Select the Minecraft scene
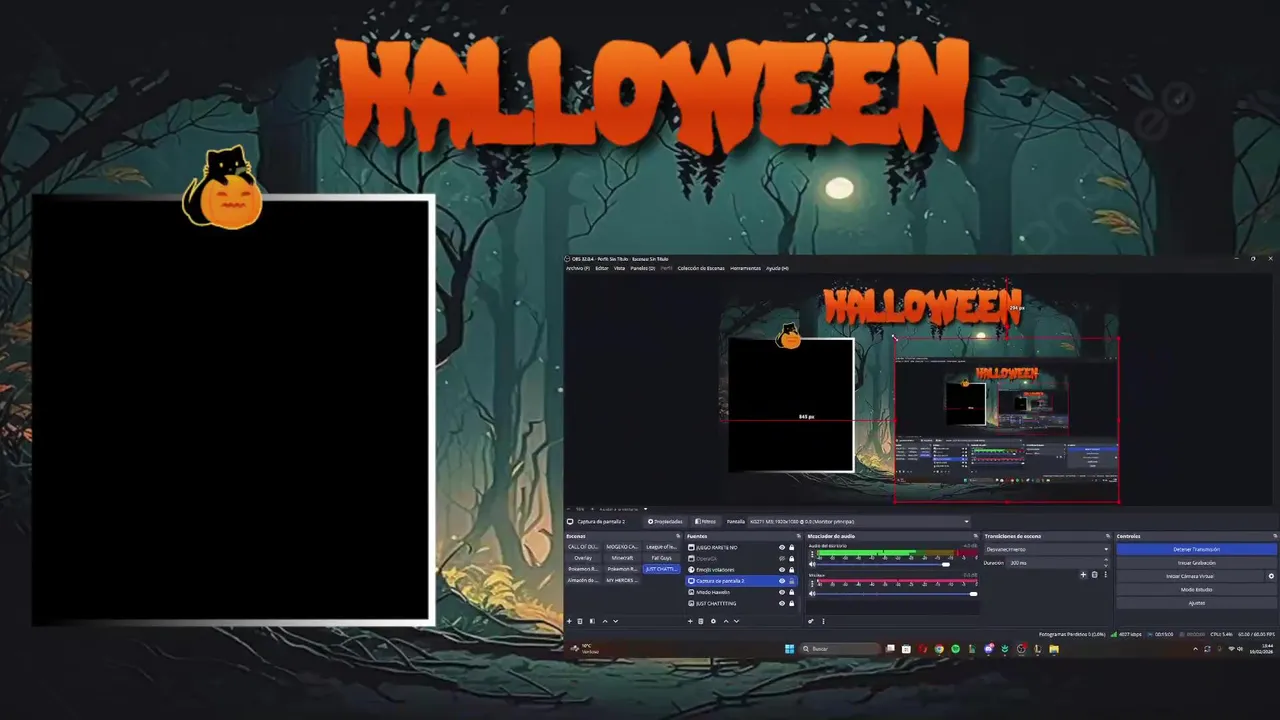 [x=622, y=558]
